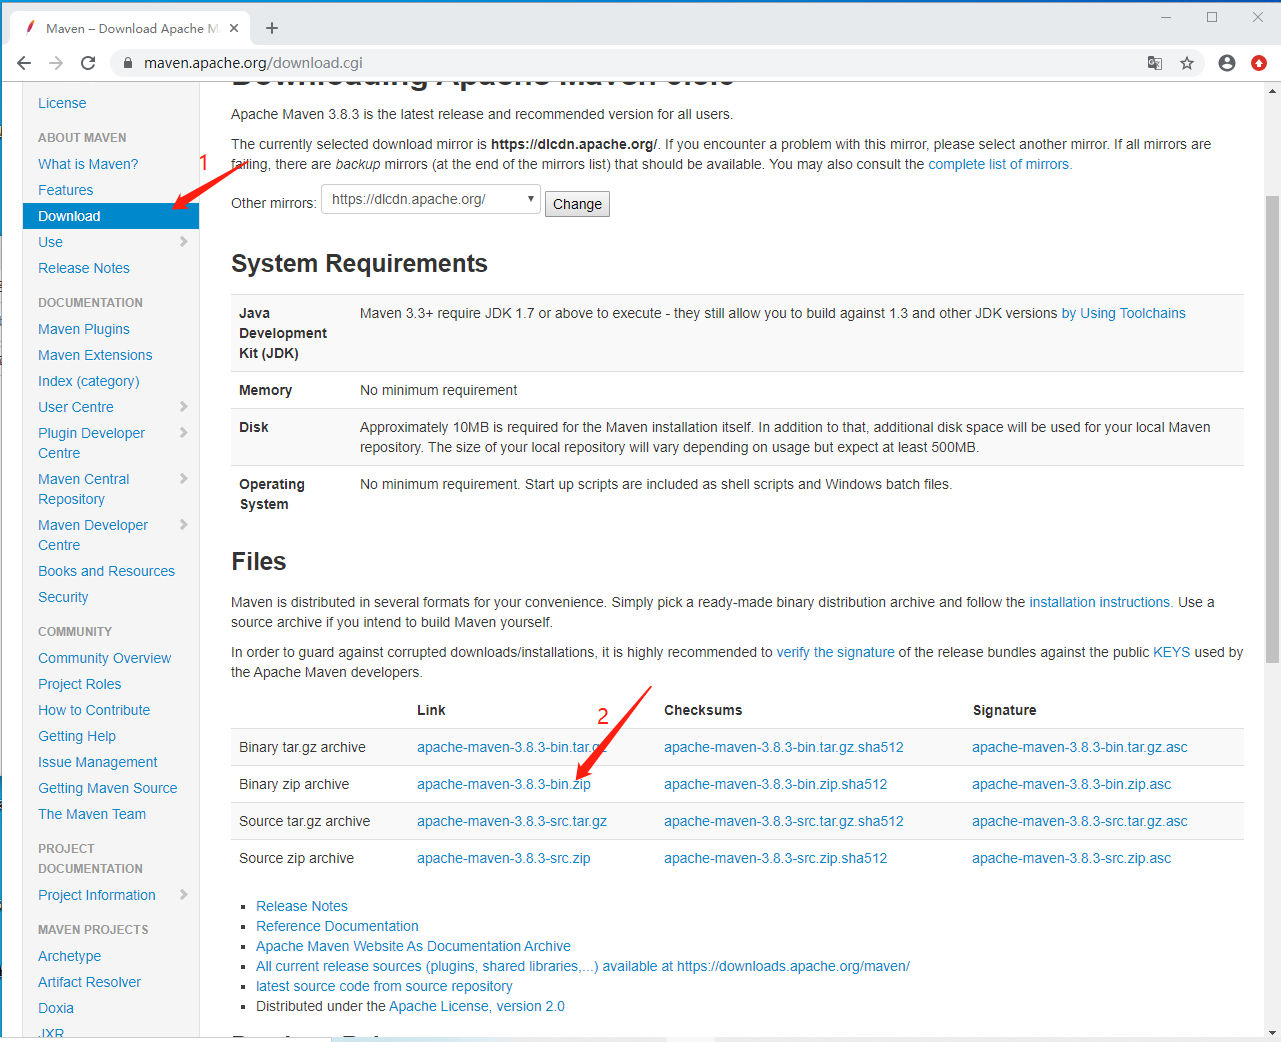The width and height of the screenshot is (1281, 1042).
Task: Select the Maven – Download Apache tab
Action: [131, 28]
